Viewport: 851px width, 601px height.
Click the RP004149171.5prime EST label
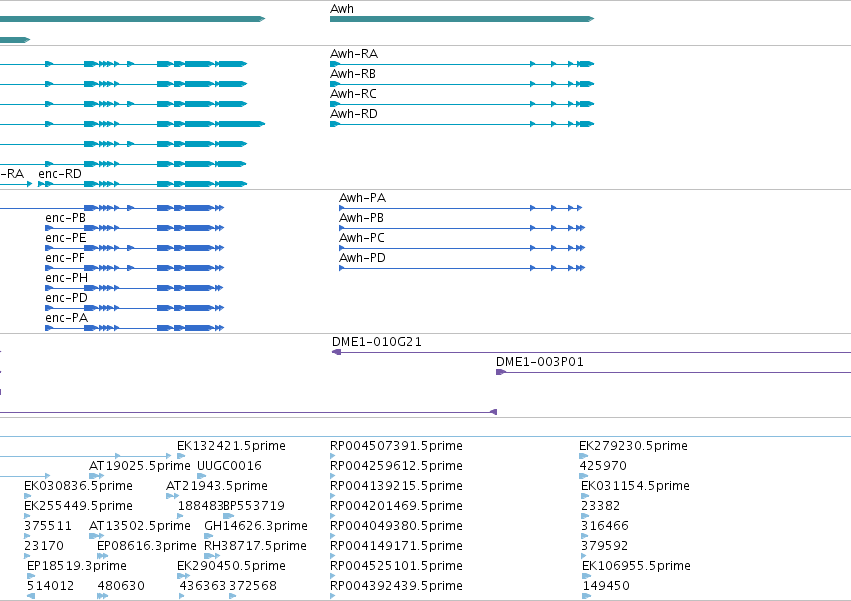coord(396,546)
